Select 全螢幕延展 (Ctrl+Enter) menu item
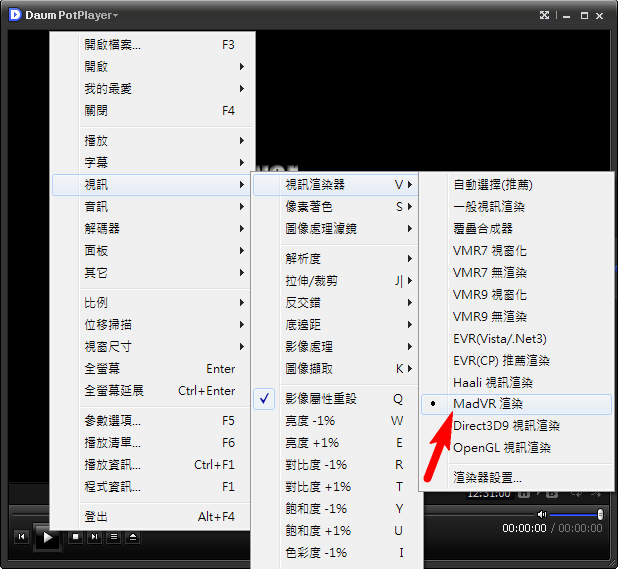Viewport: 618px width, 569px height. pos(151,391)
